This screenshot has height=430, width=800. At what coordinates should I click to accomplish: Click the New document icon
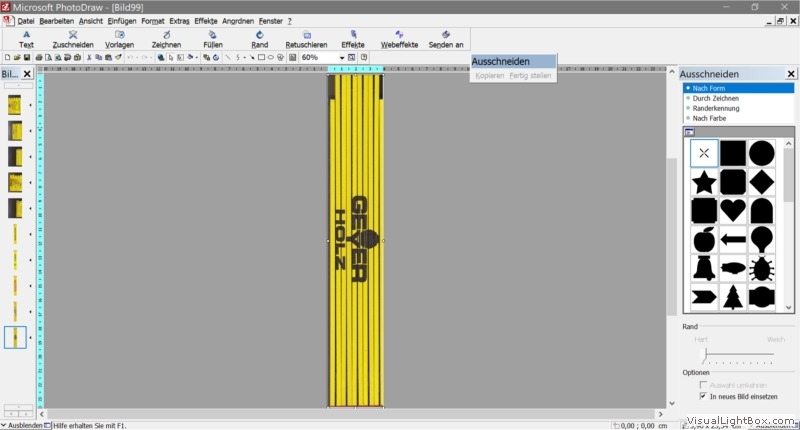[8, 58]
